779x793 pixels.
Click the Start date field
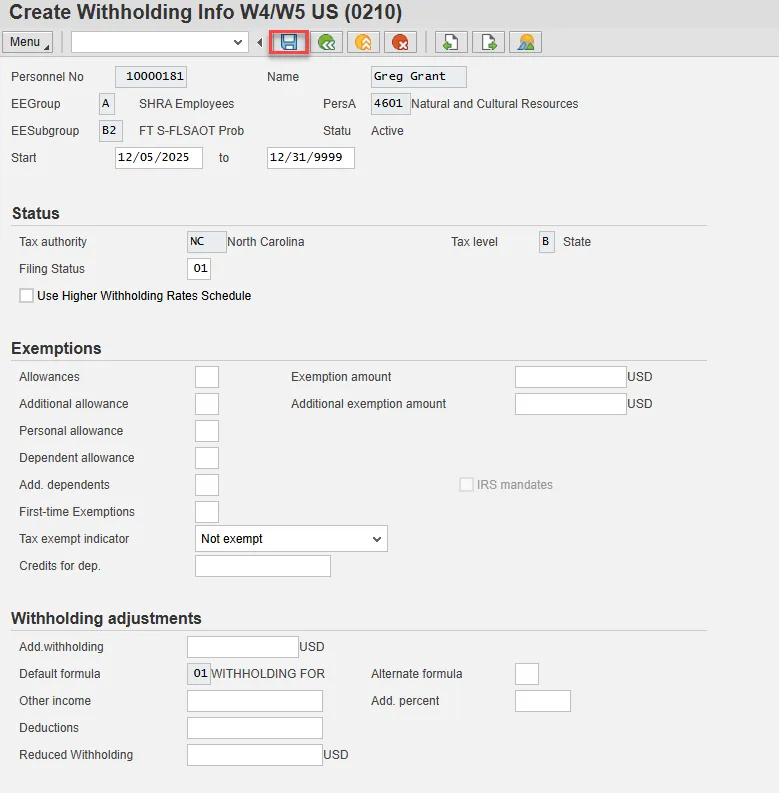(158, 158)
